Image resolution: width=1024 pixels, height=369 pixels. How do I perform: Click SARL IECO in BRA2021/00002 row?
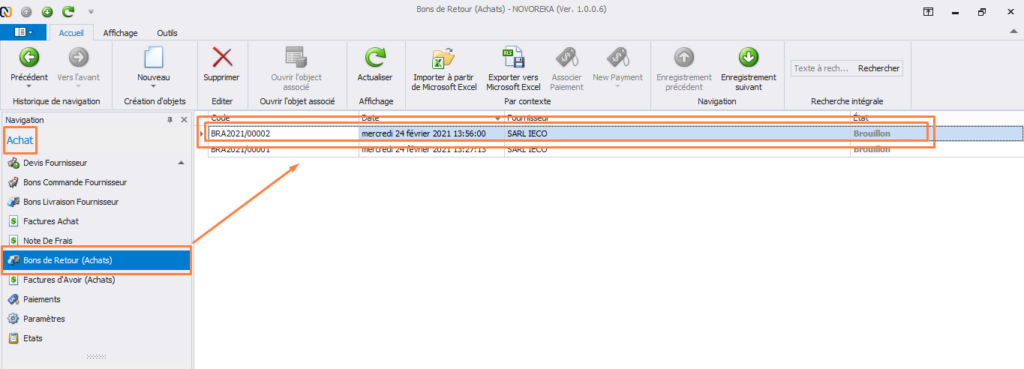527,133
